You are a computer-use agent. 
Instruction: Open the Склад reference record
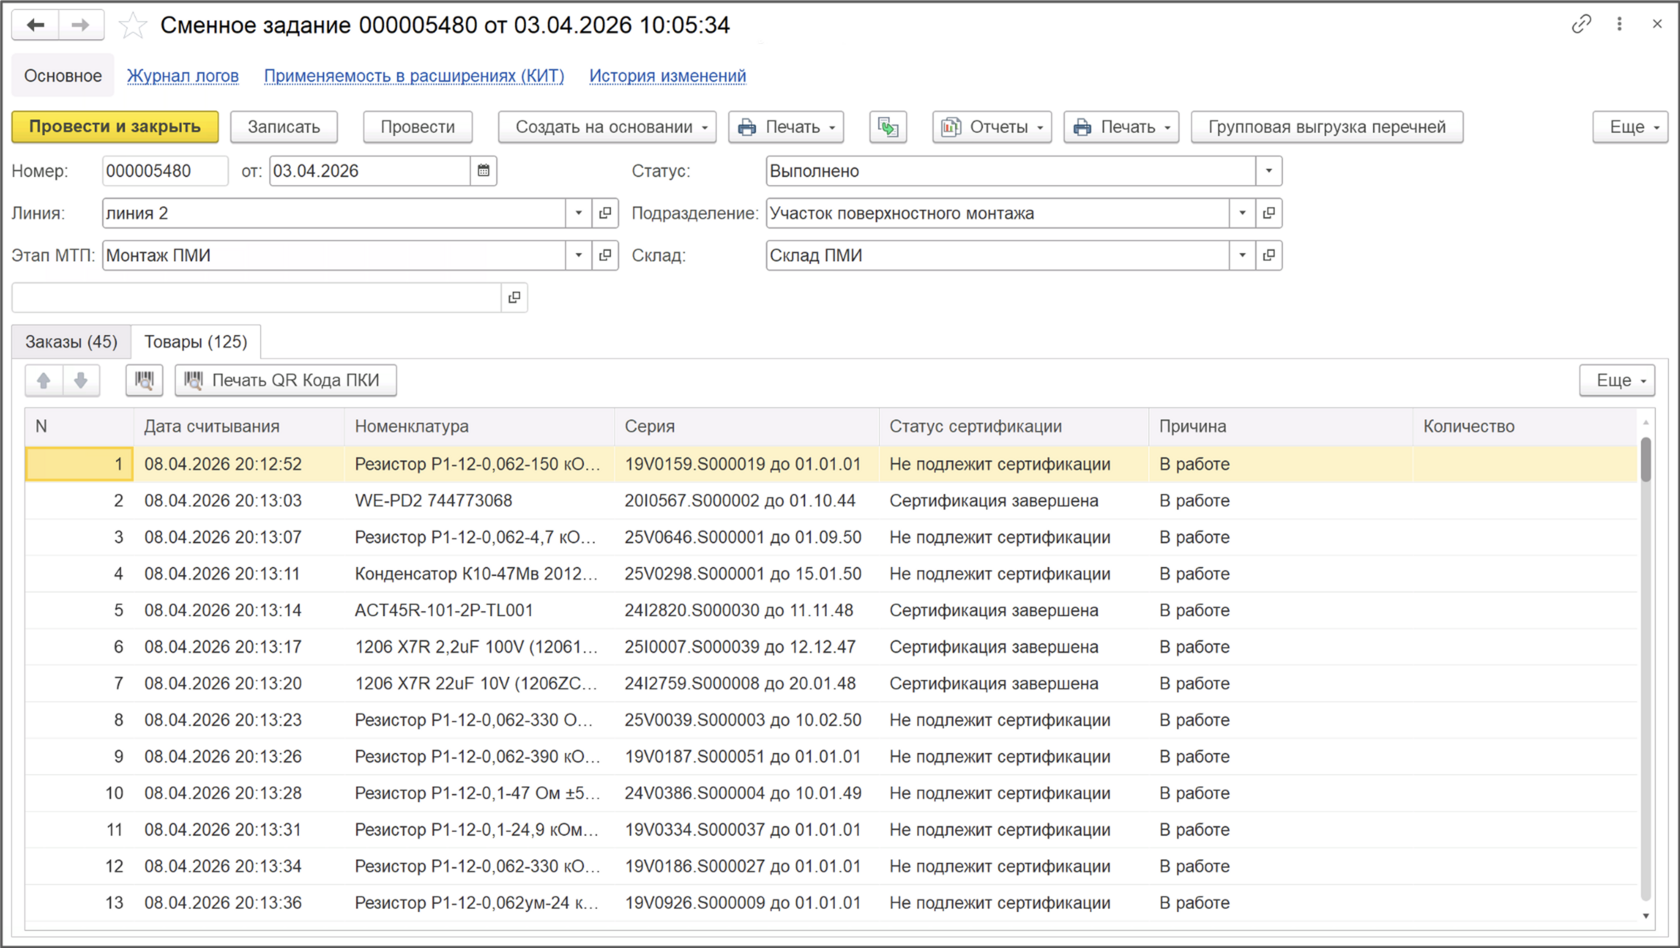pos(1269,255)
